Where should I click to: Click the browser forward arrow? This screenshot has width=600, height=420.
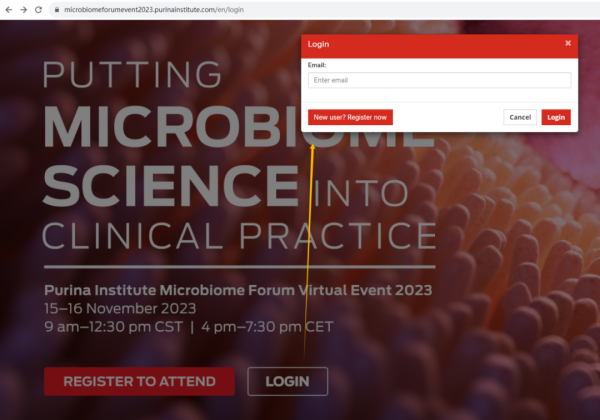[23, 10]
